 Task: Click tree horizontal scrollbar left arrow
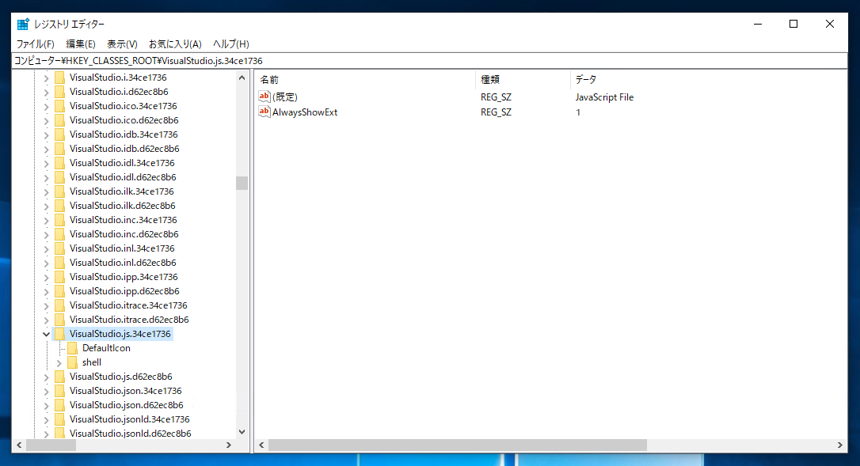19,445
